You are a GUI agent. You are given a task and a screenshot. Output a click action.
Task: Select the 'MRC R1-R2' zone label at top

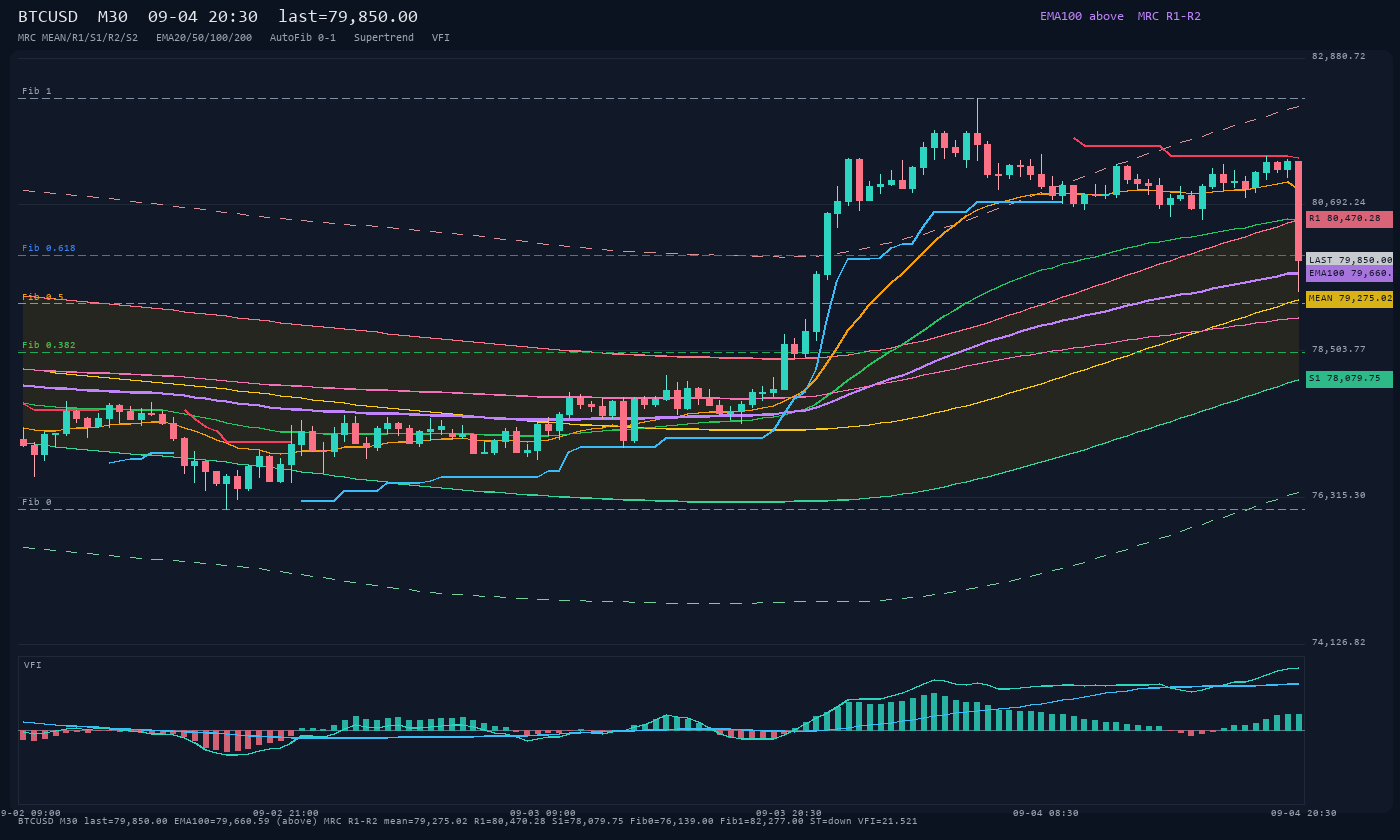1169,16
